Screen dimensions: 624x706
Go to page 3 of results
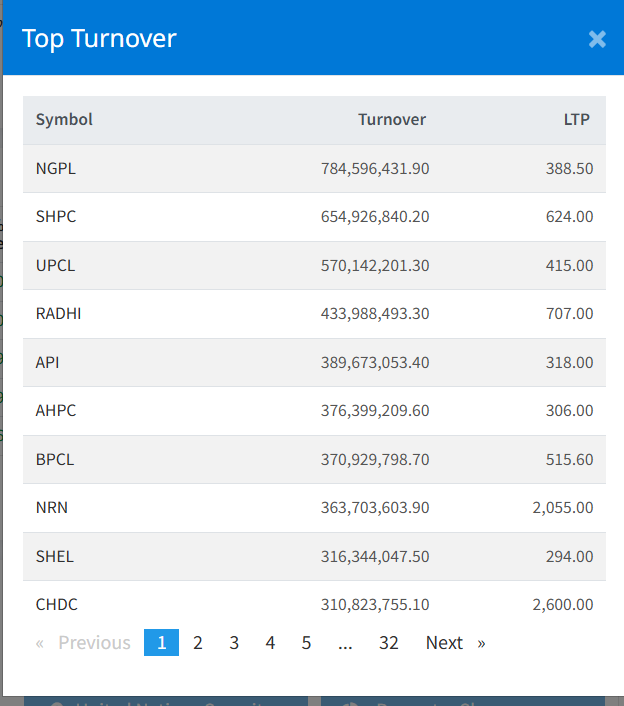(234, 643)
